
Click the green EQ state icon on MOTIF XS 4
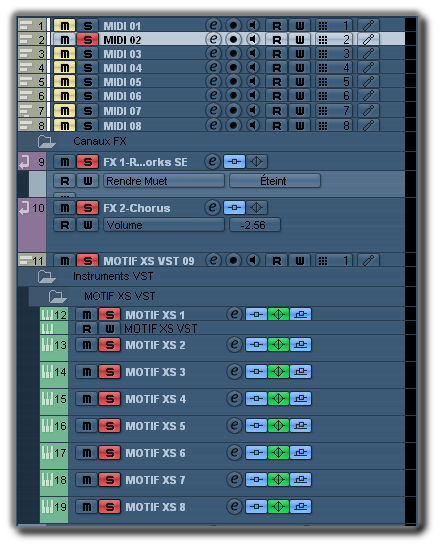click(278, 399)
